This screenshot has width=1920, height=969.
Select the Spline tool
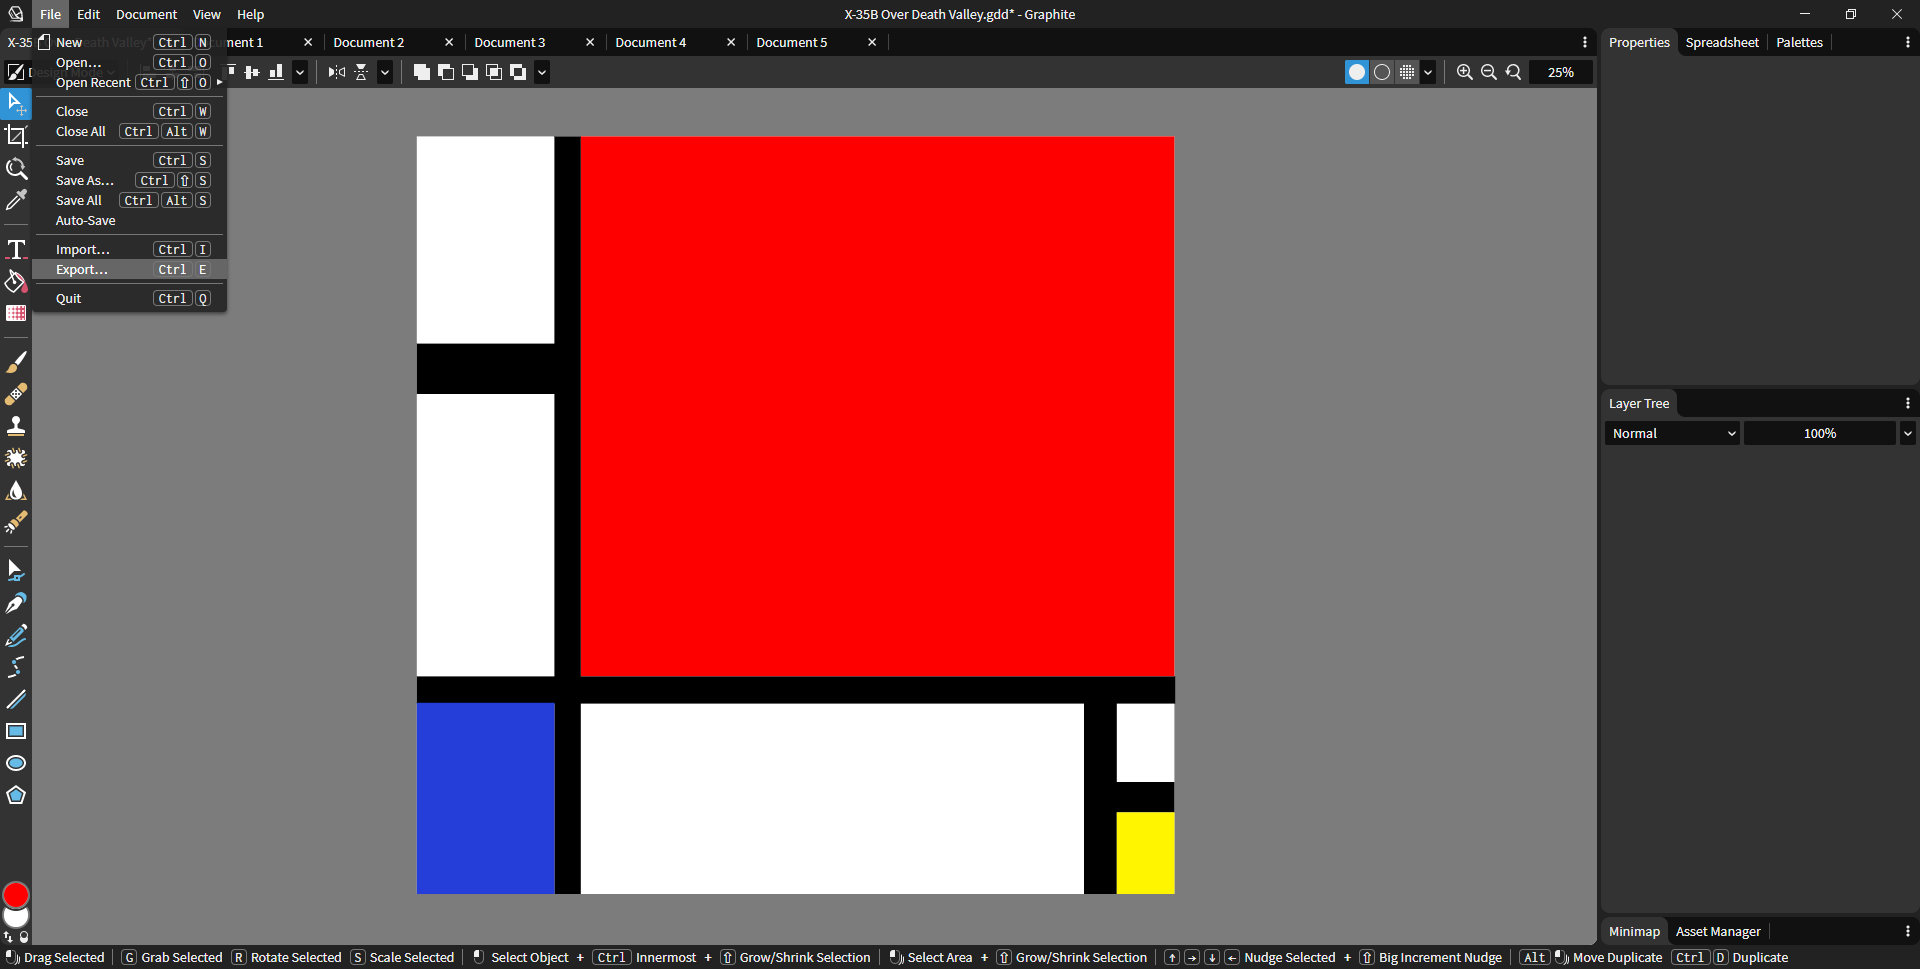point(16,667)
